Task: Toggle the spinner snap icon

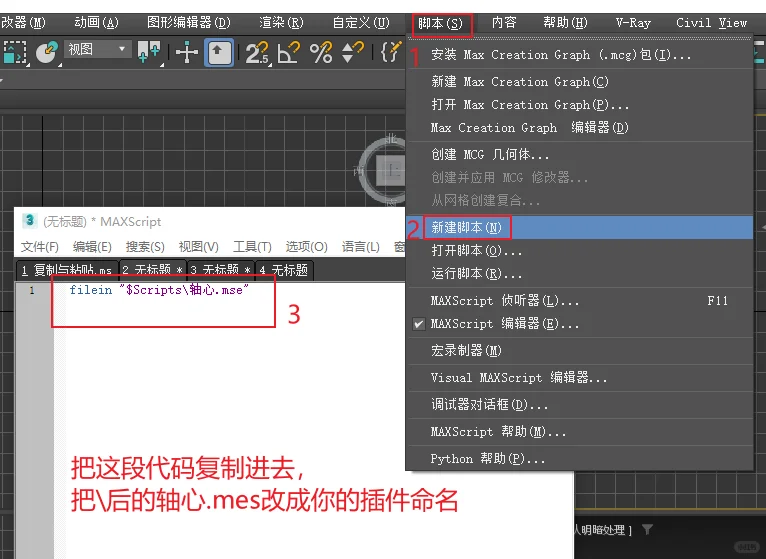Action: click(352, 52)
